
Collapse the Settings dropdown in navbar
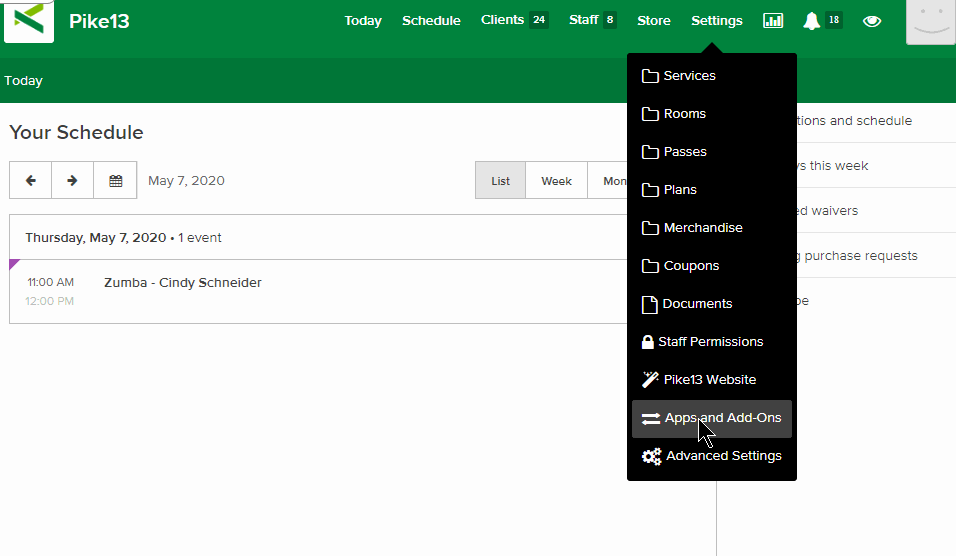(716, 21)
